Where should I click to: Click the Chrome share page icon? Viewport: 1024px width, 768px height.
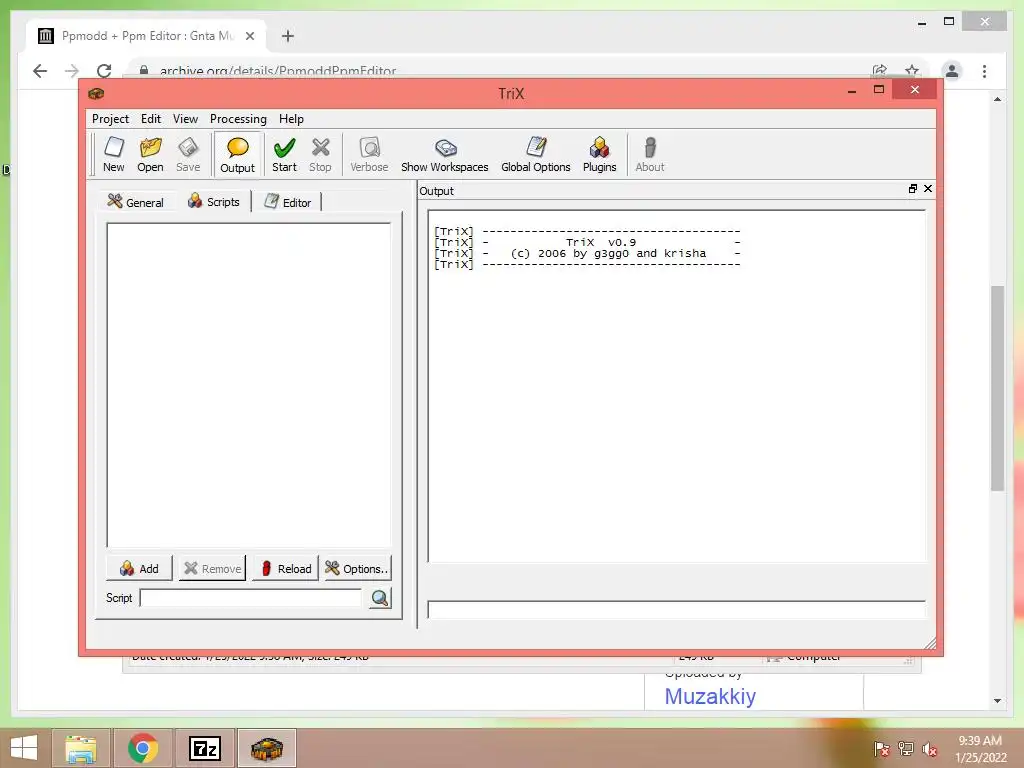[880, 71]
